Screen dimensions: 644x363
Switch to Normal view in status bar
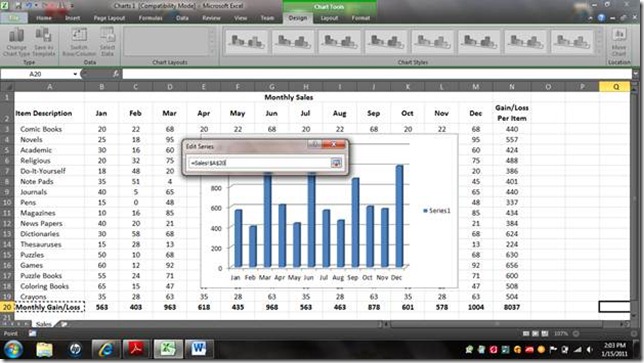click(526, 334)
